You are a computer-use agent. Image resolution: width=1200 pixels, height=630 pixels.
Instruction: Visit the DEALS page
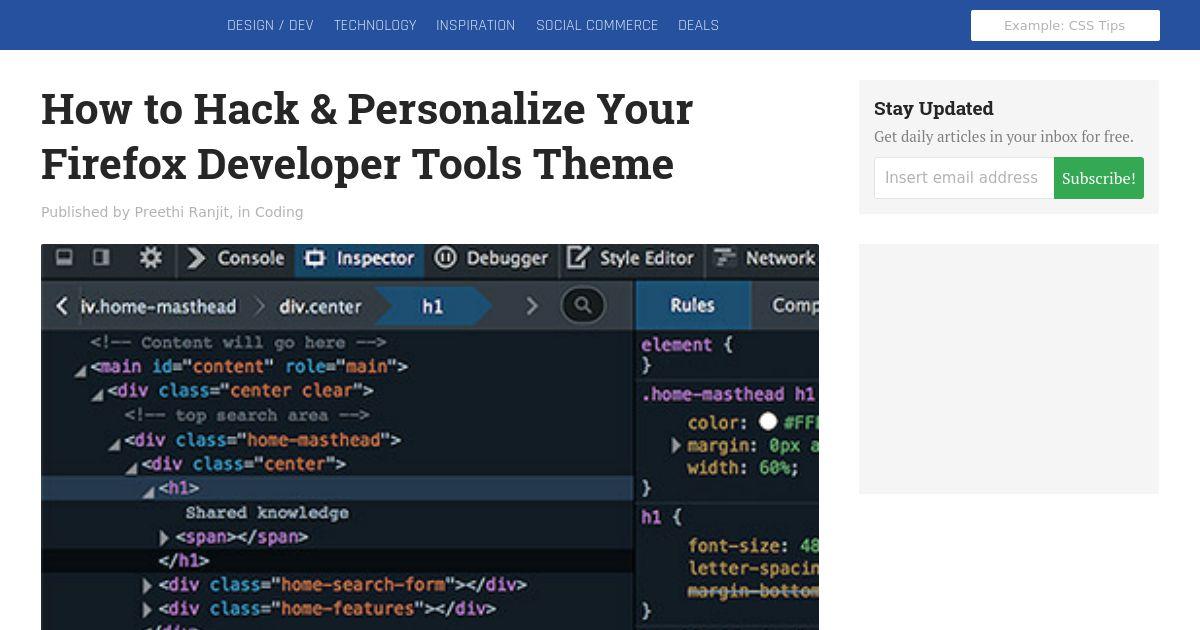(x=698, y=25)
